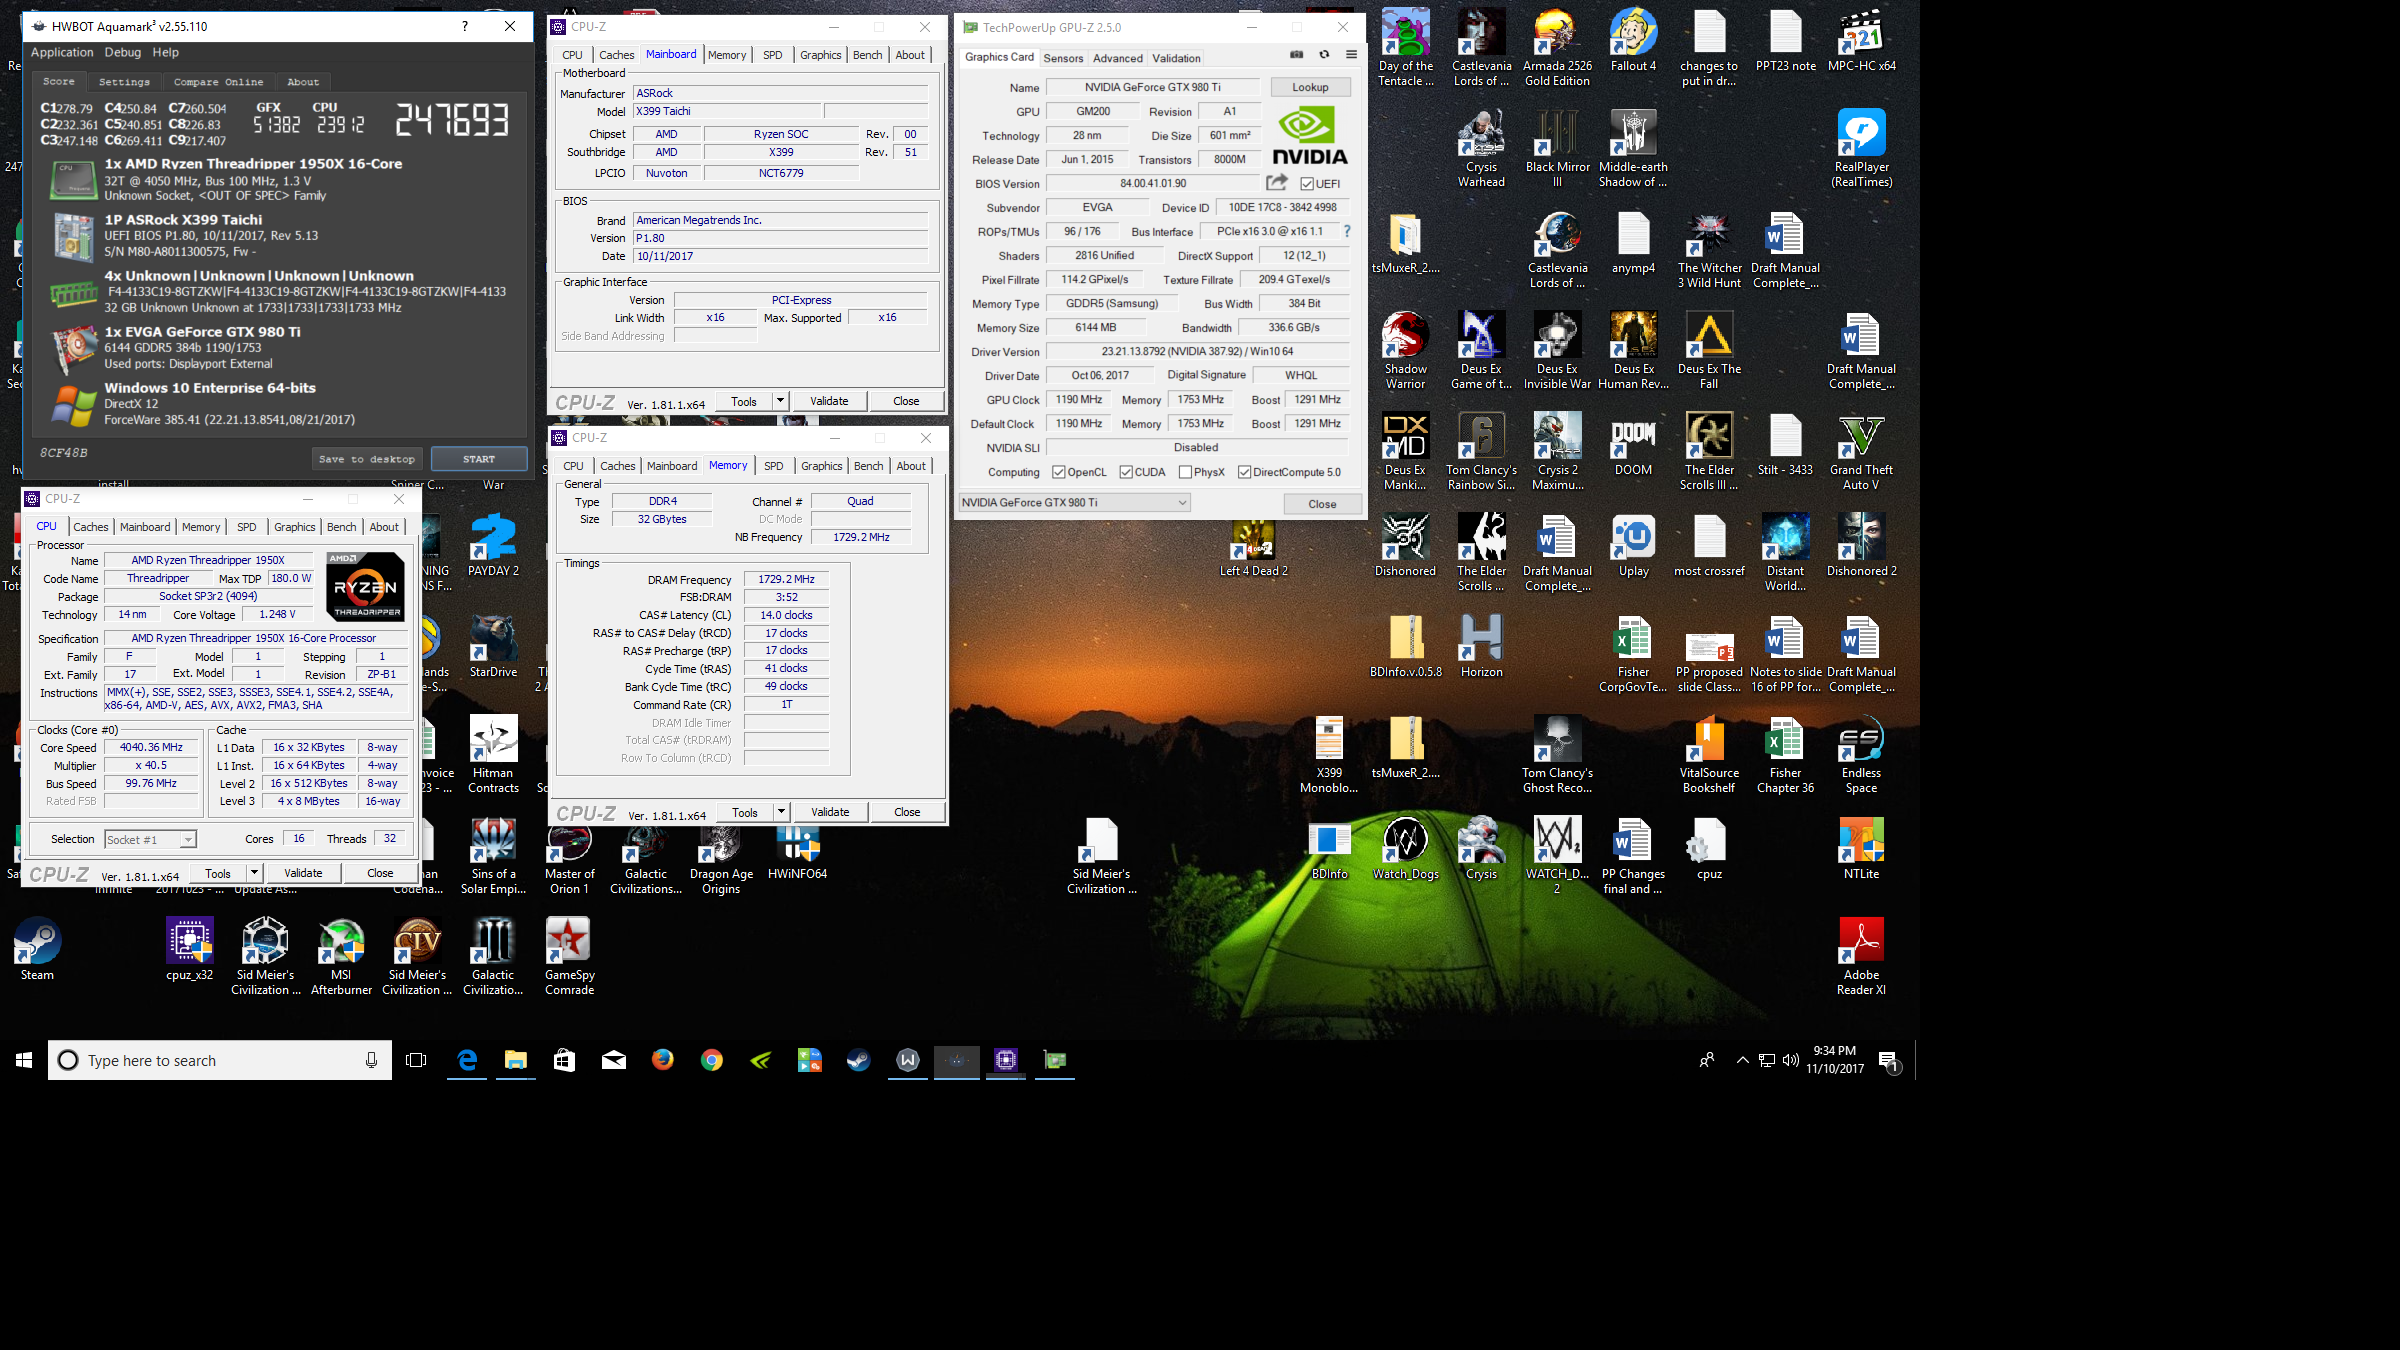Viewport: 2400px width, 1350px height.
Task: Click the volume icon in system tray
Action: point(1790,1060)
